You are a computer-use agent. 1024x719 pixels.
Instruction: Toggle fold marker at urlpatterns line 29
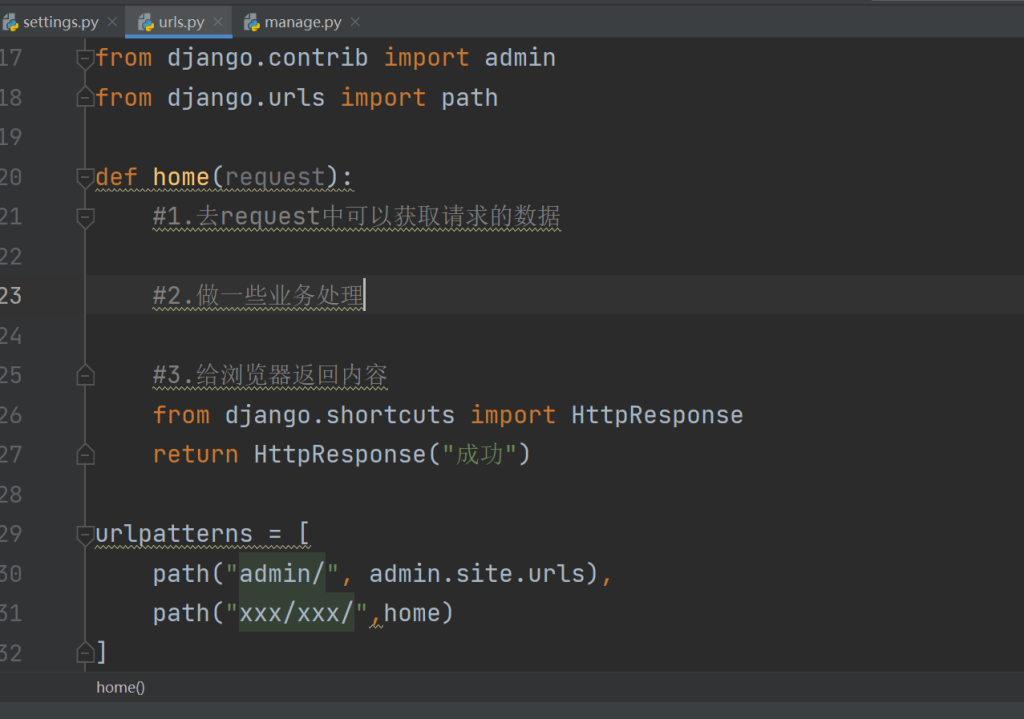[x=85, y=535]
